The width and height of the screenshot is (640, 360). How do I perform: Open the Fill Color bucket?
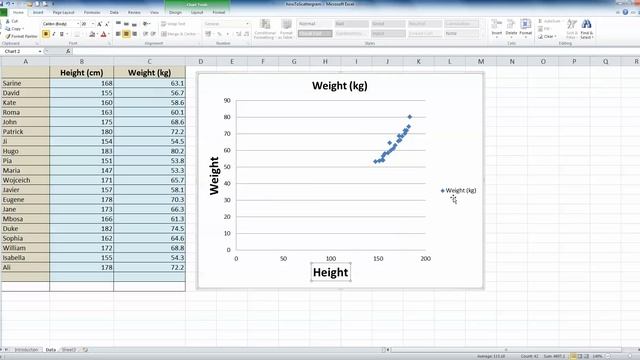pyautogui.click(x=92, y=34)
